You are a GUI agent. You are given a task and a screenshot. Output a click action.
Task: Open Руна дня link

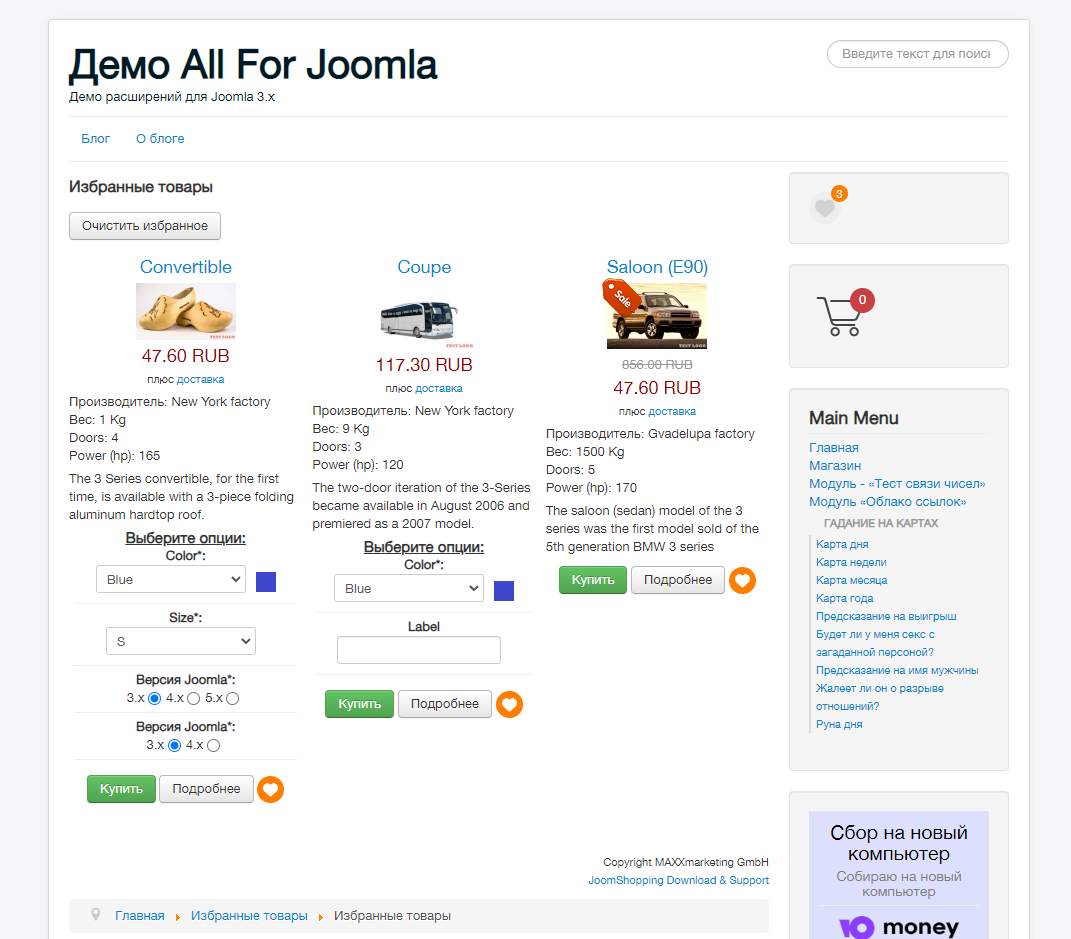(839, 725)
